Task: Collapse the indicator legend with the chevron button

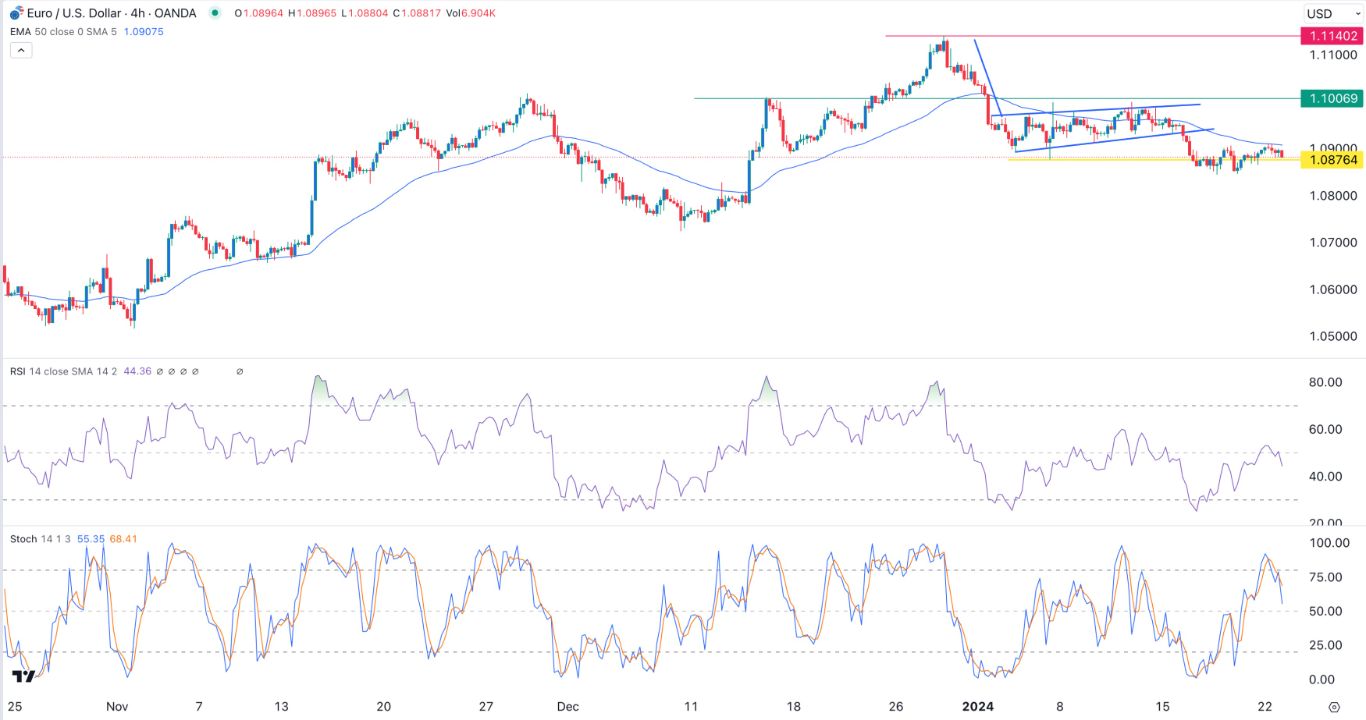Action: [20, 49]
